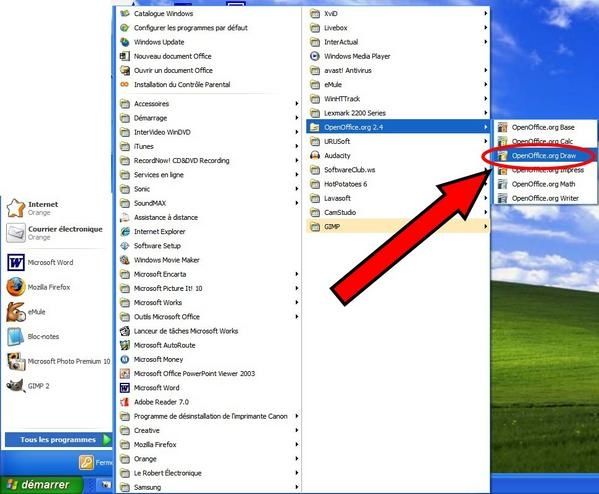Expand the GIMP folder arrow
The image size is (599, 494).
pos(486,227)
